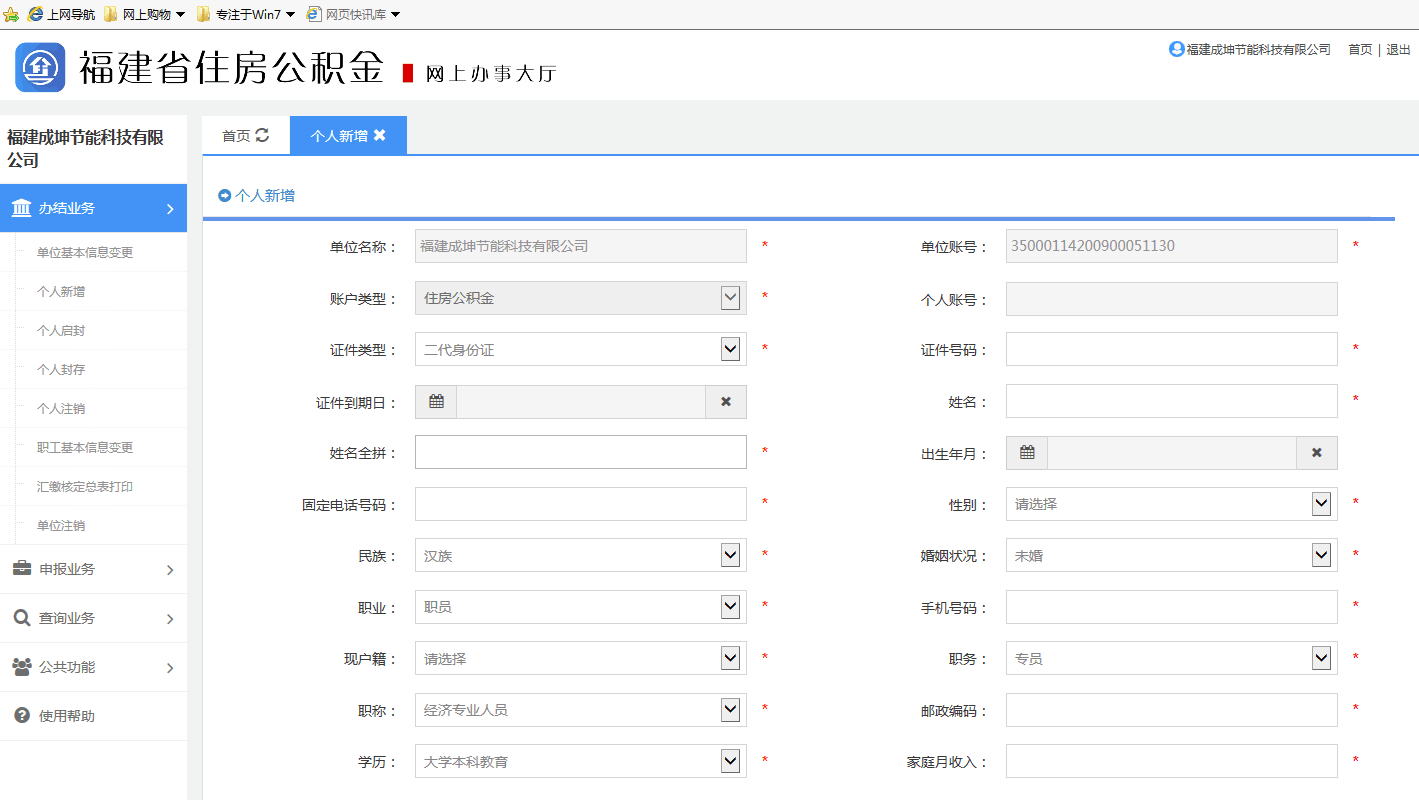Click the 家庭月收入 input field
Screen dimensions: 1419x800
[1171, 761]
